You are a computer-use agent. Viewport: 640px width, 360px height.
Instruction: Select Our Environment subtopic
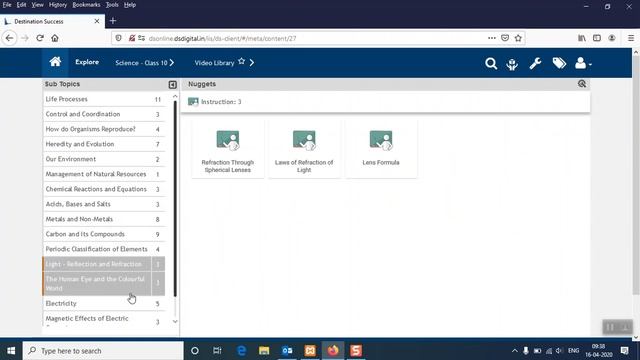104,159
